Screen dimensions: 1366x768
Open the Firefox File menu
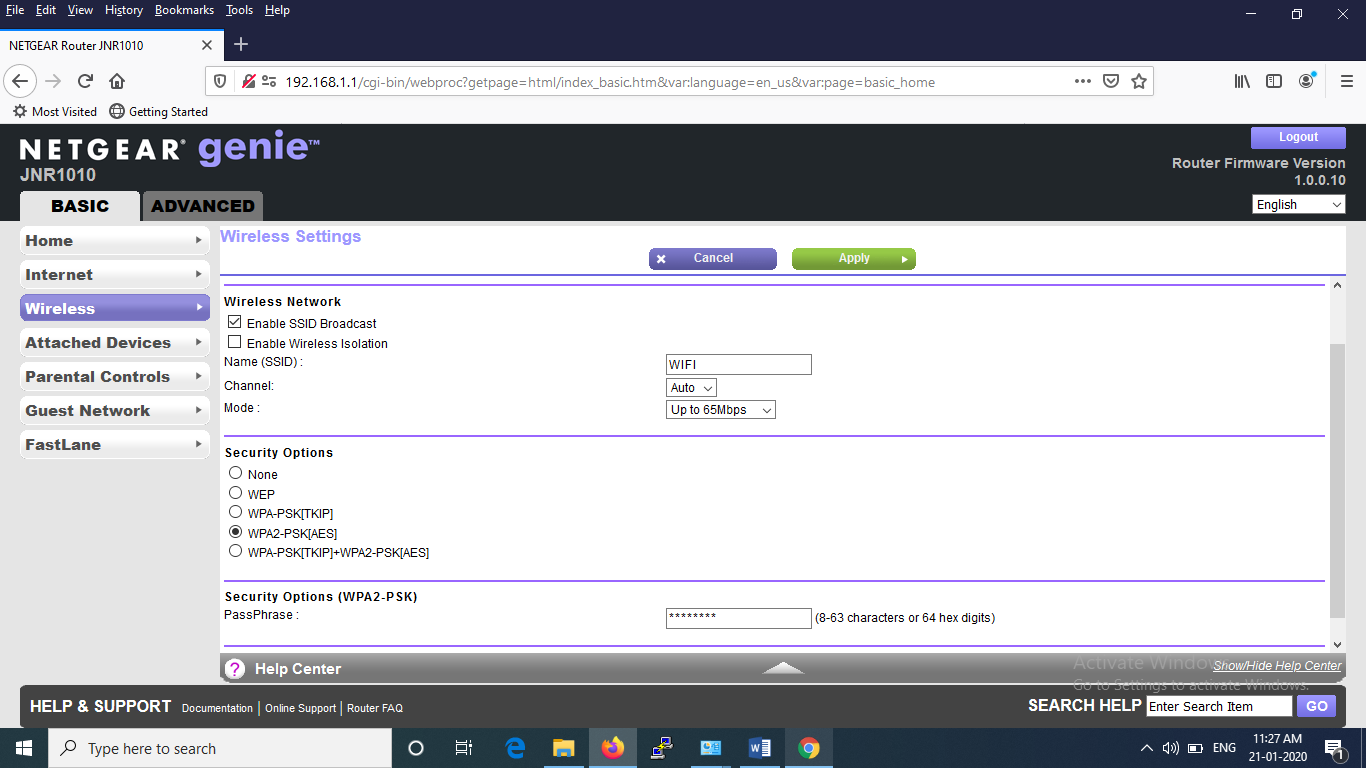(x=15, y=10)
